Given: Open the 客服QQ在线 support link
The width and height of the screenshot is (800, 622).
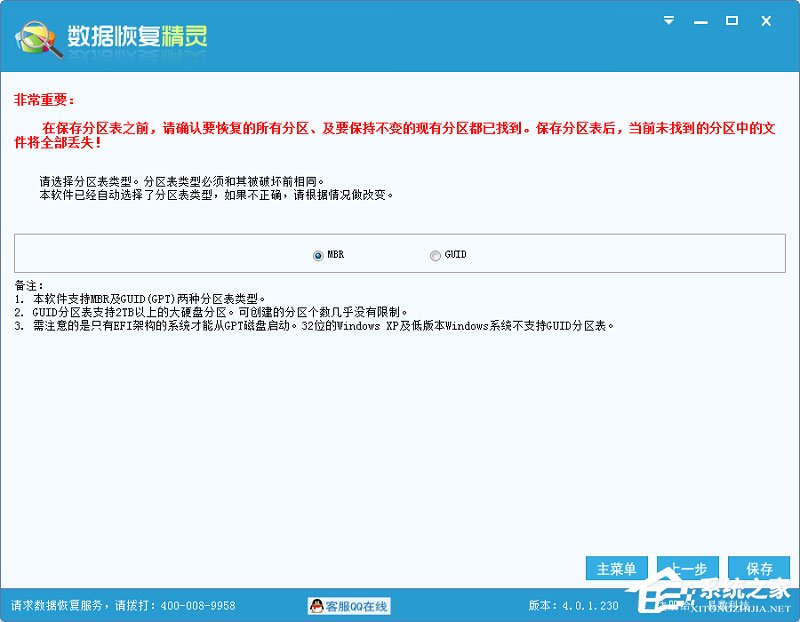Looking at the screenshot, I should point(349,606).
